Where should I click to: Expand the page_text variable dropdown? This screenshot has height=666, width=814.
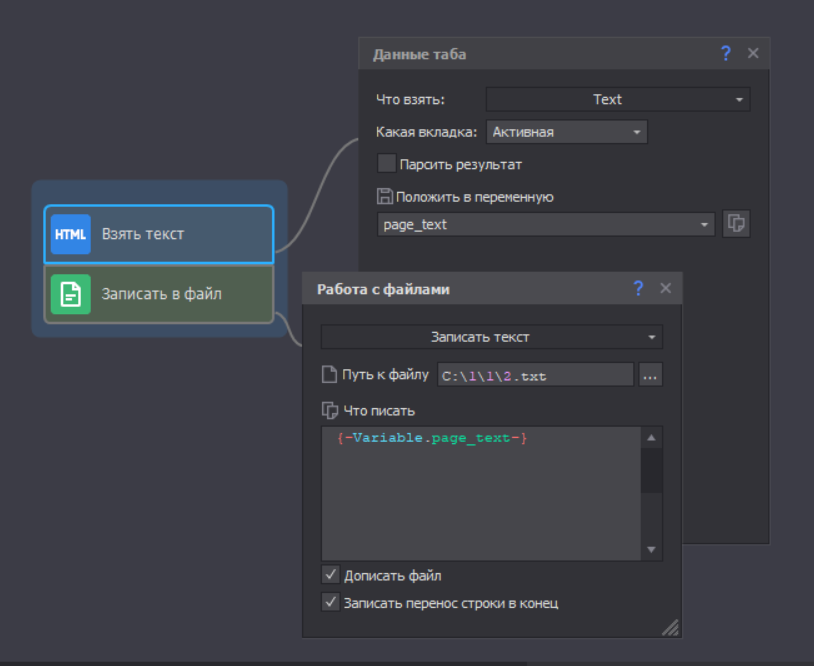546,224
